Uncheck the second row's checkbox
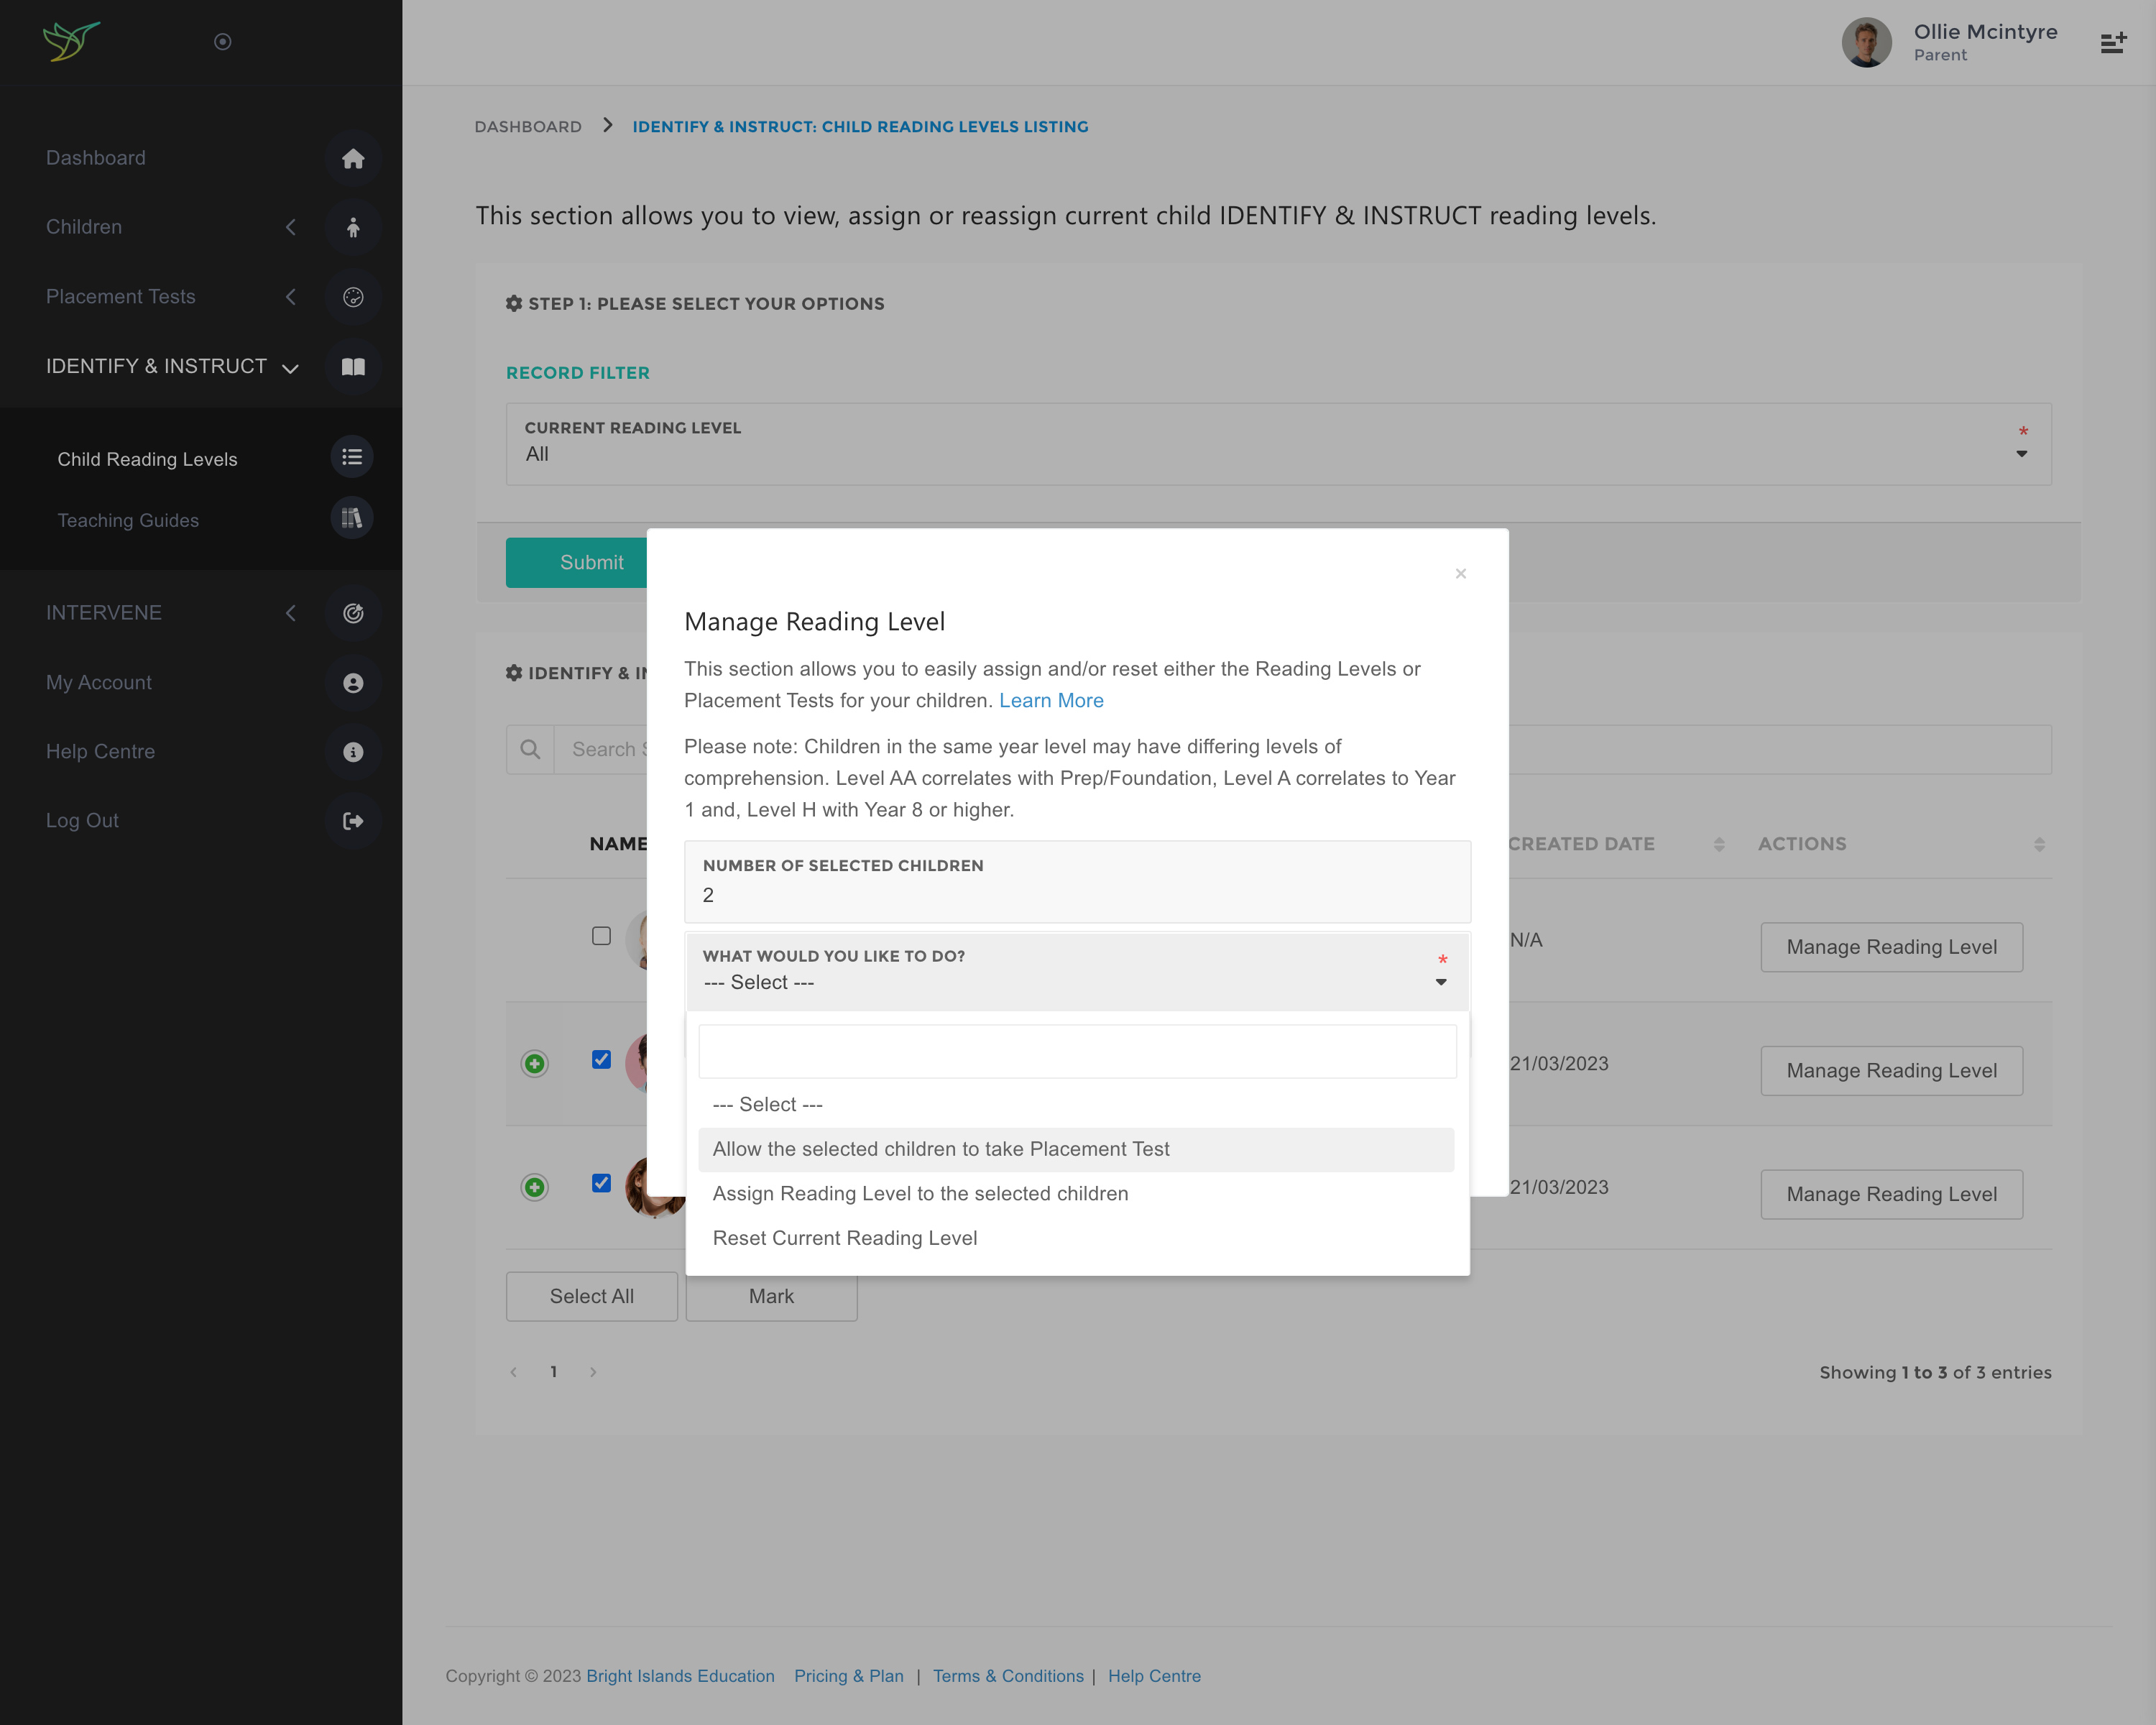 click(601, 1059)
